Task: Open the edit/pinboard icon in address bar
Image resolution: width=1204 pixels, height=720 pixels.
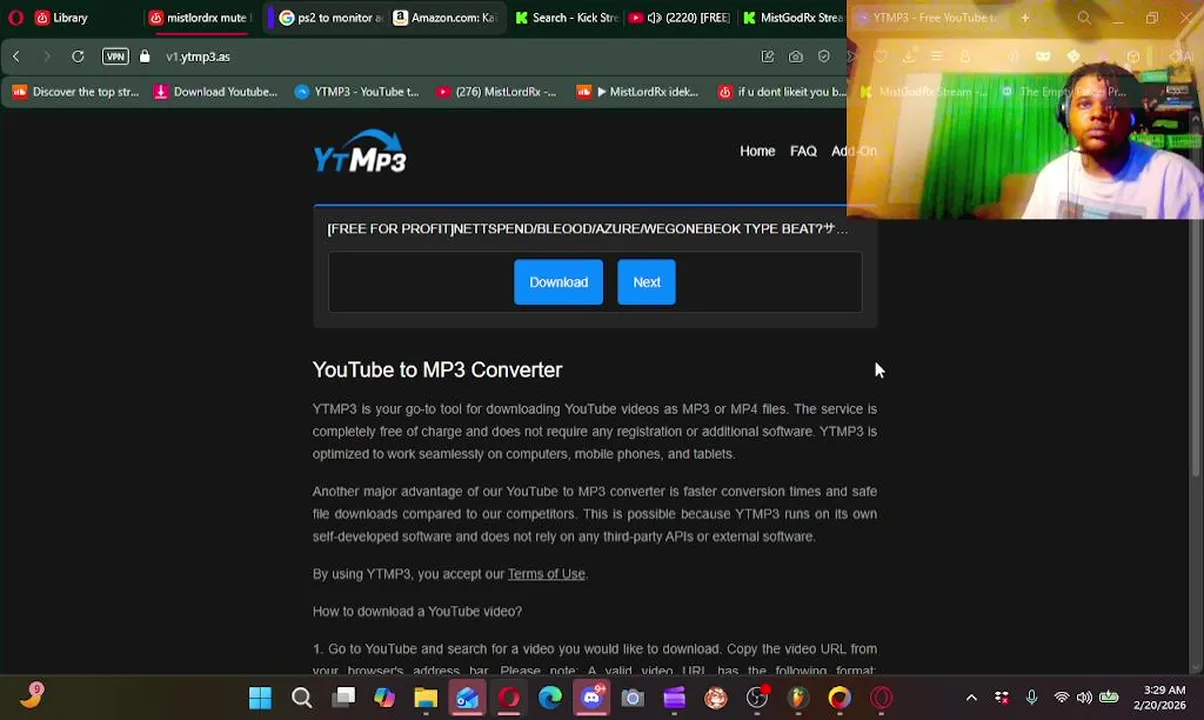Action: pos(767,57)
